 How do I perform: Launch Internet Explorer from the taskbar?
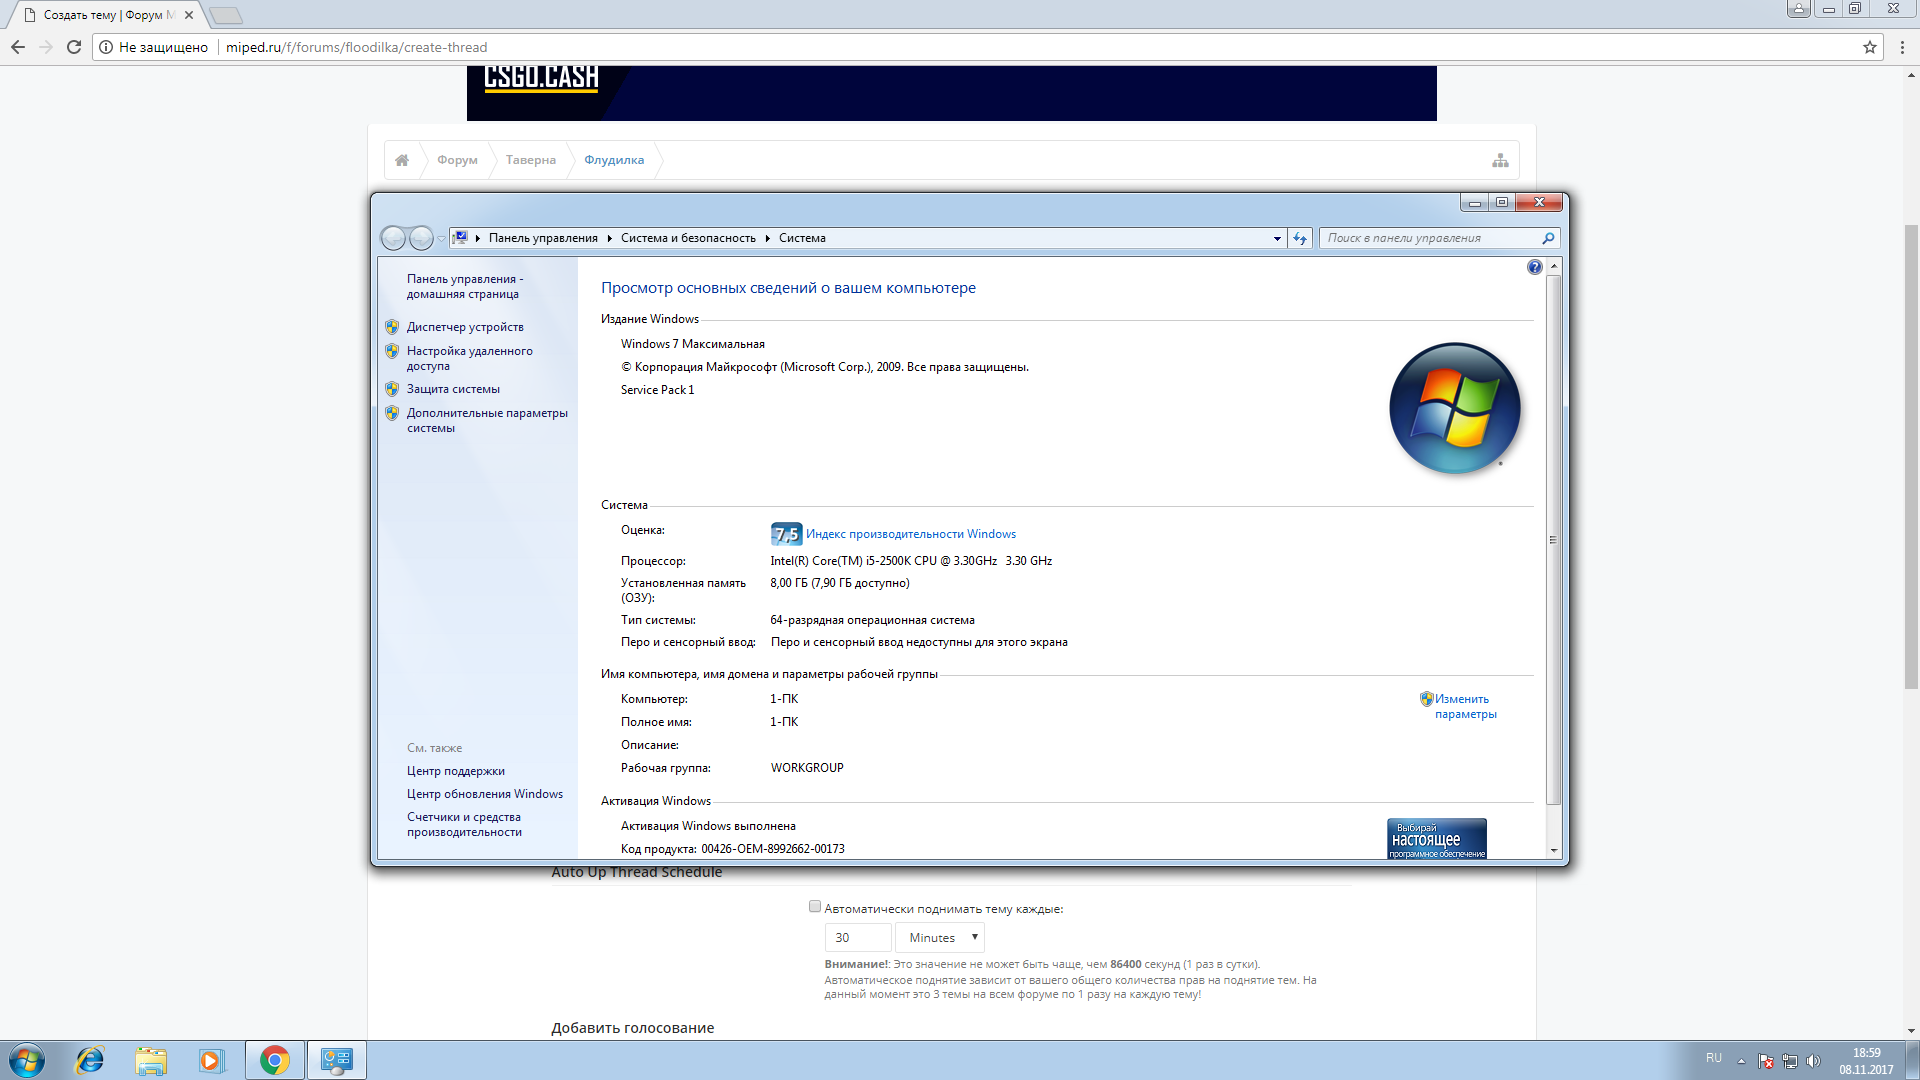pos(90,1060)
